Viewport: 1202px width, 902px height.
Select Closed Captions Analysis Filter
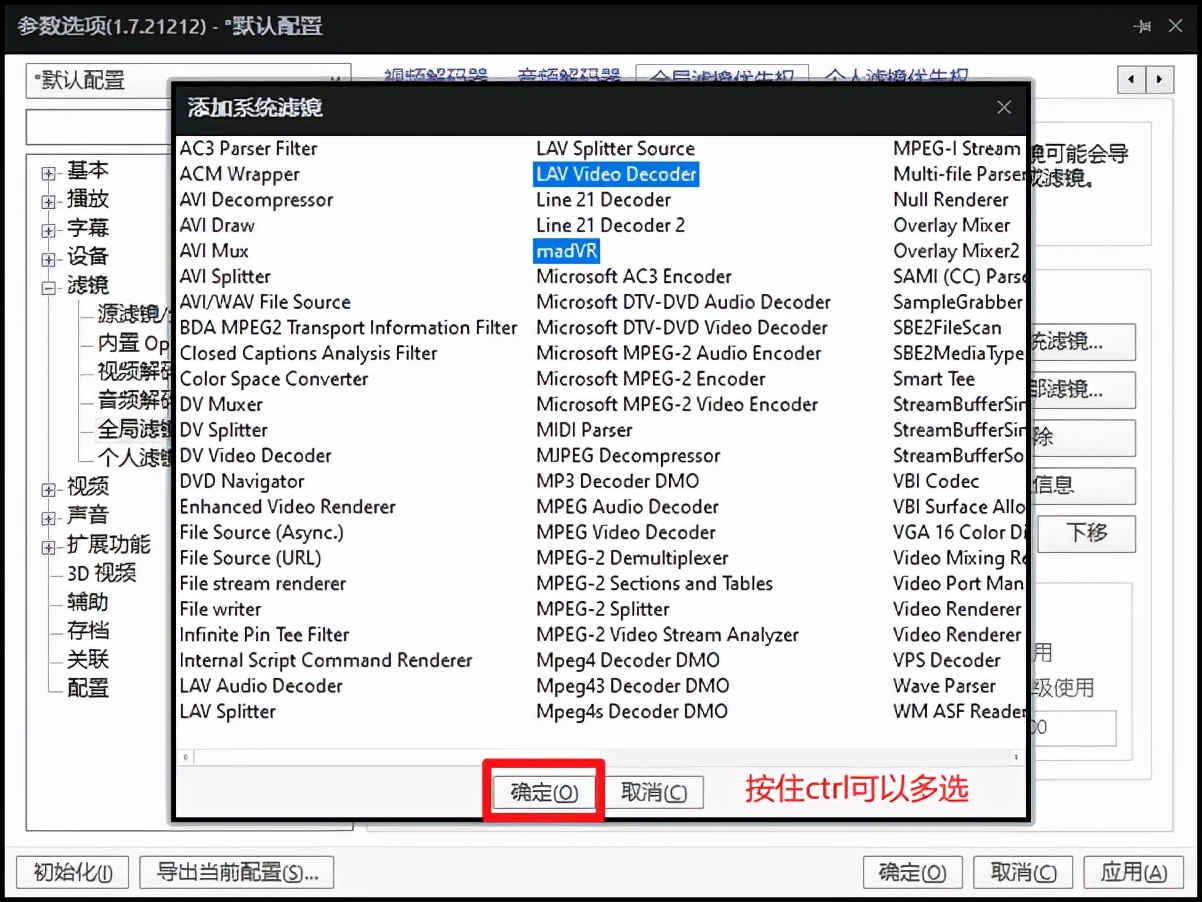tap(308, 353)
